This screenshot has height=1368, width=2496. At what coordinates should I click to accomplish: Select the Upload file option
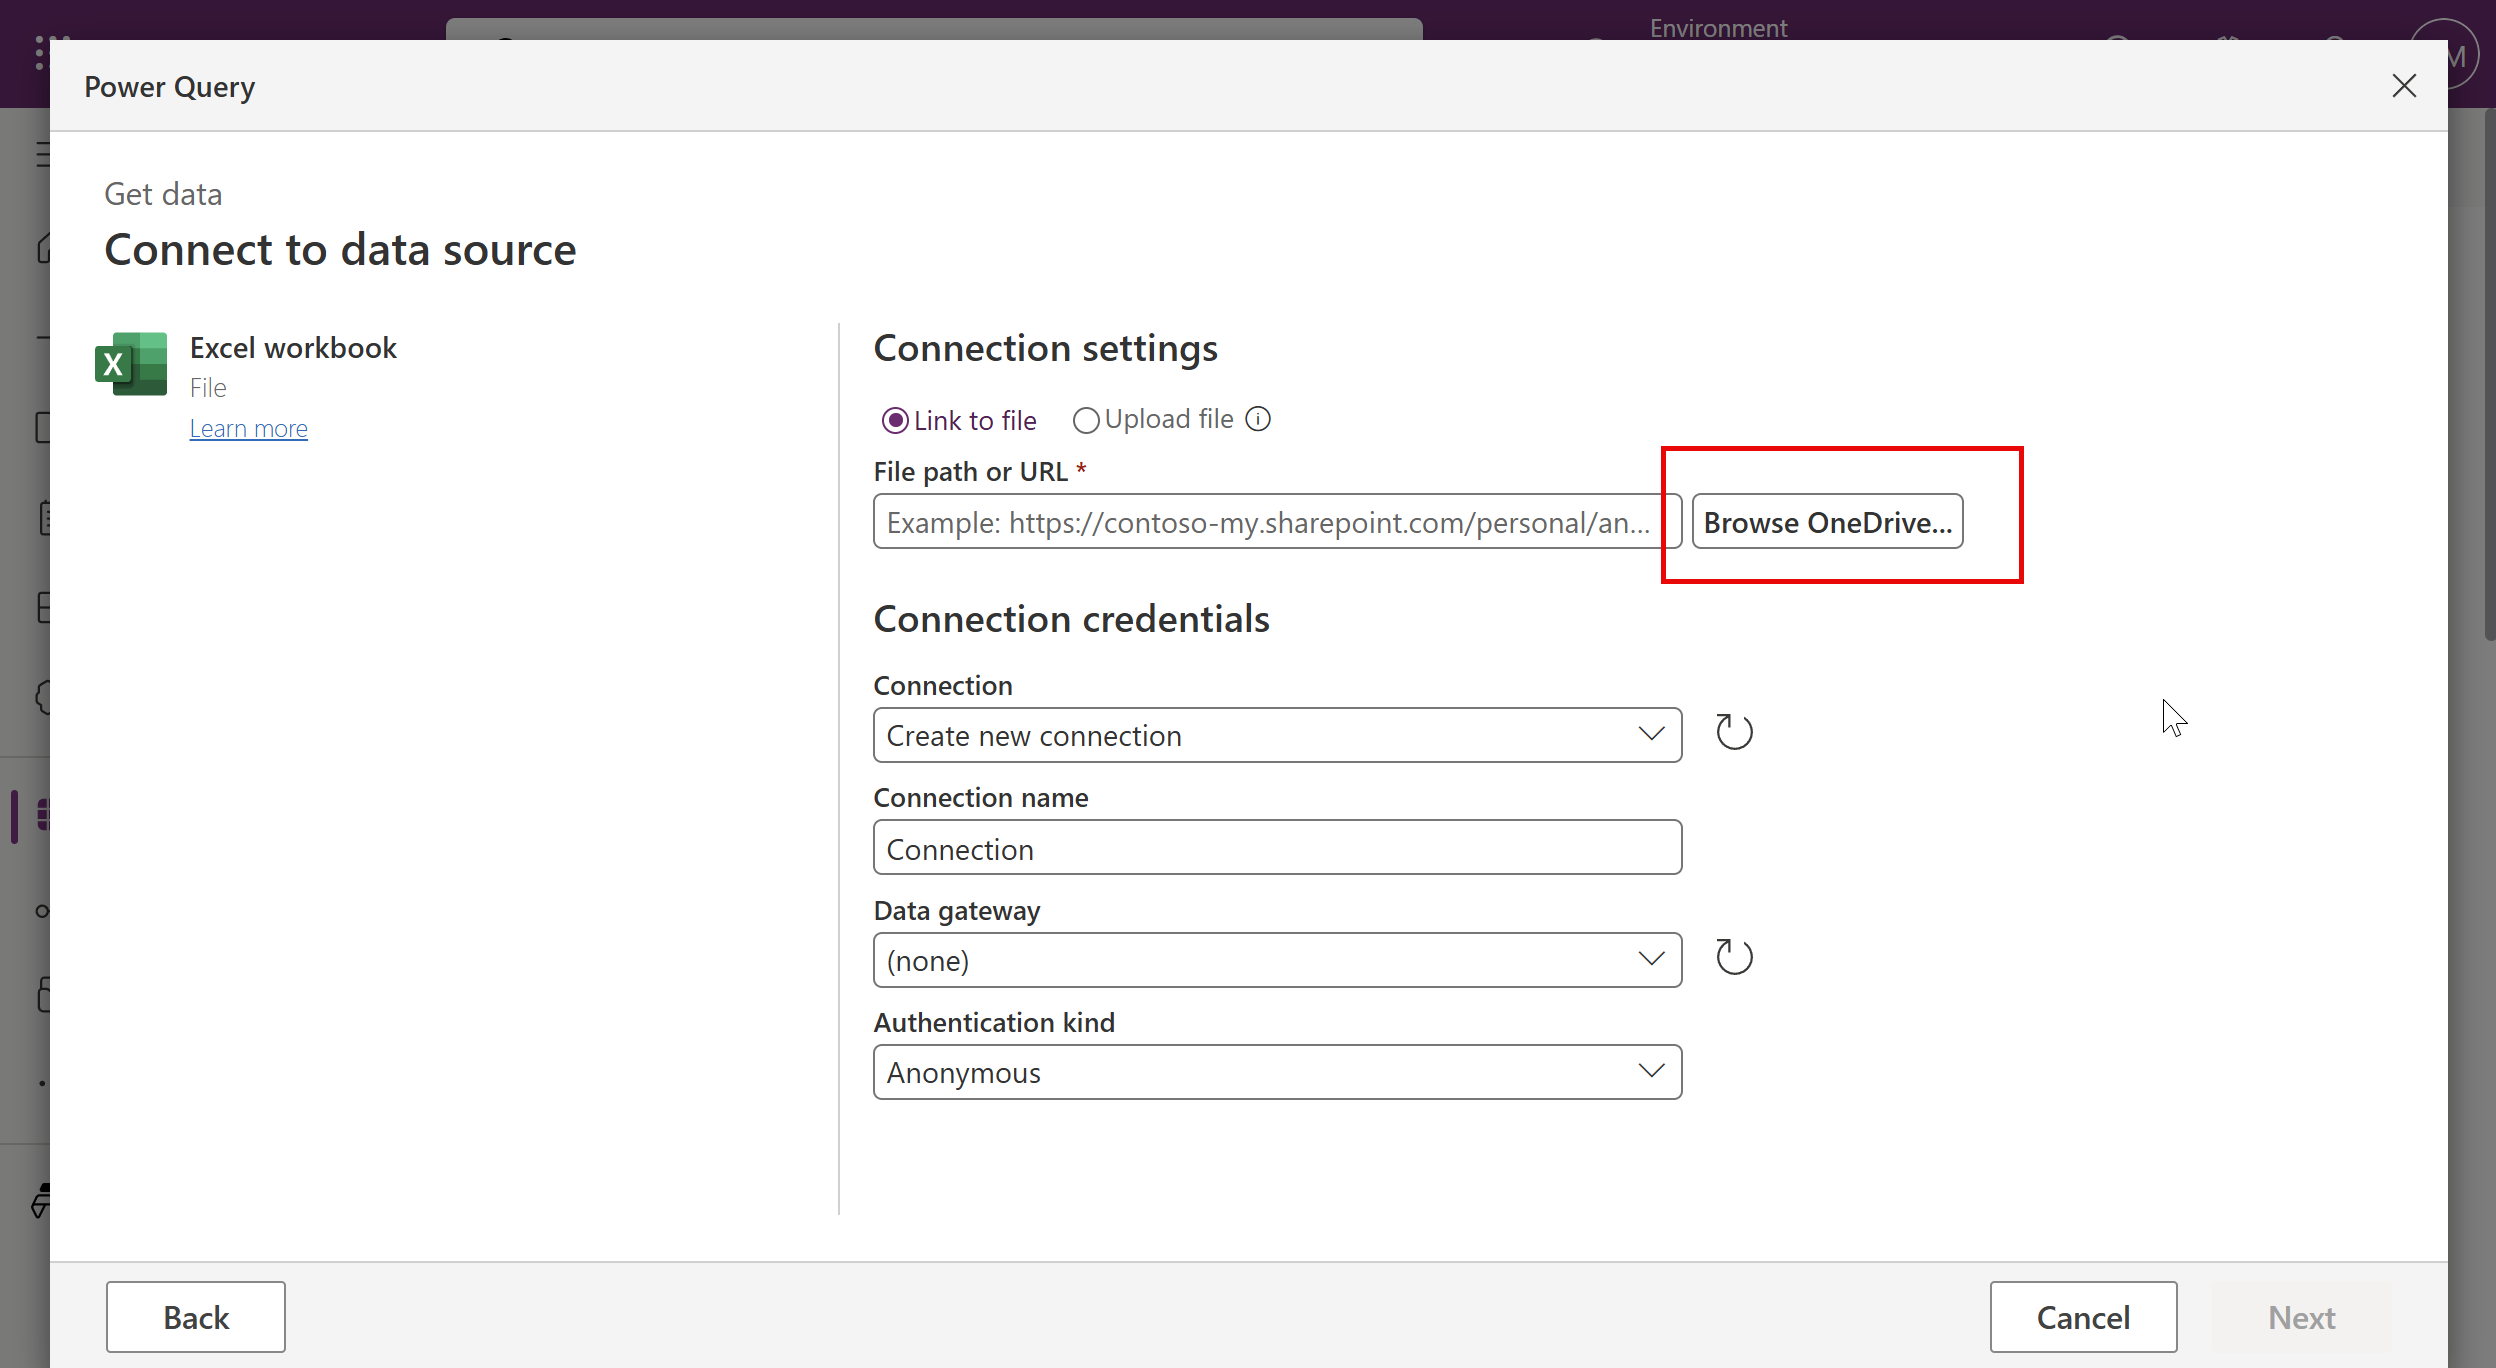point(1086,420)
